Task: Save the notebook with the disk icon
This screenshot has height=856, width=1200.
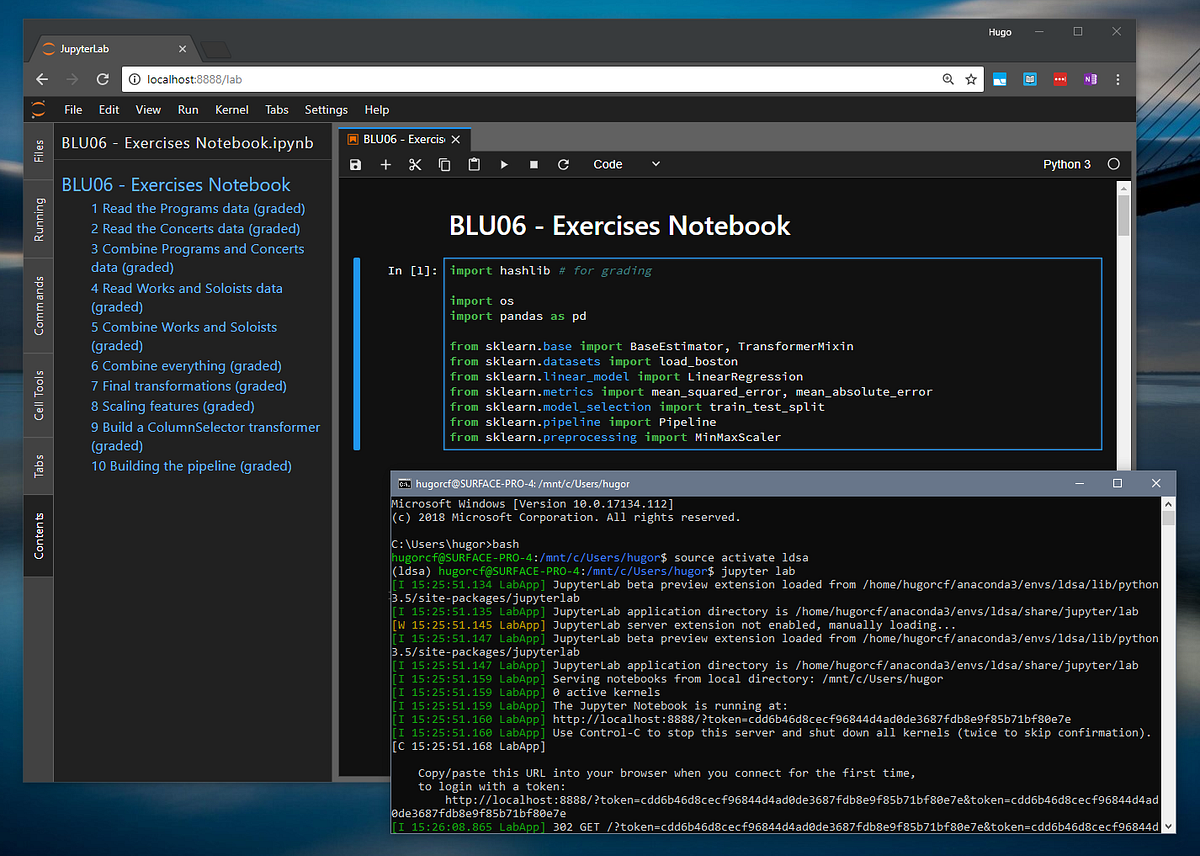Action: tap(355, 164)
